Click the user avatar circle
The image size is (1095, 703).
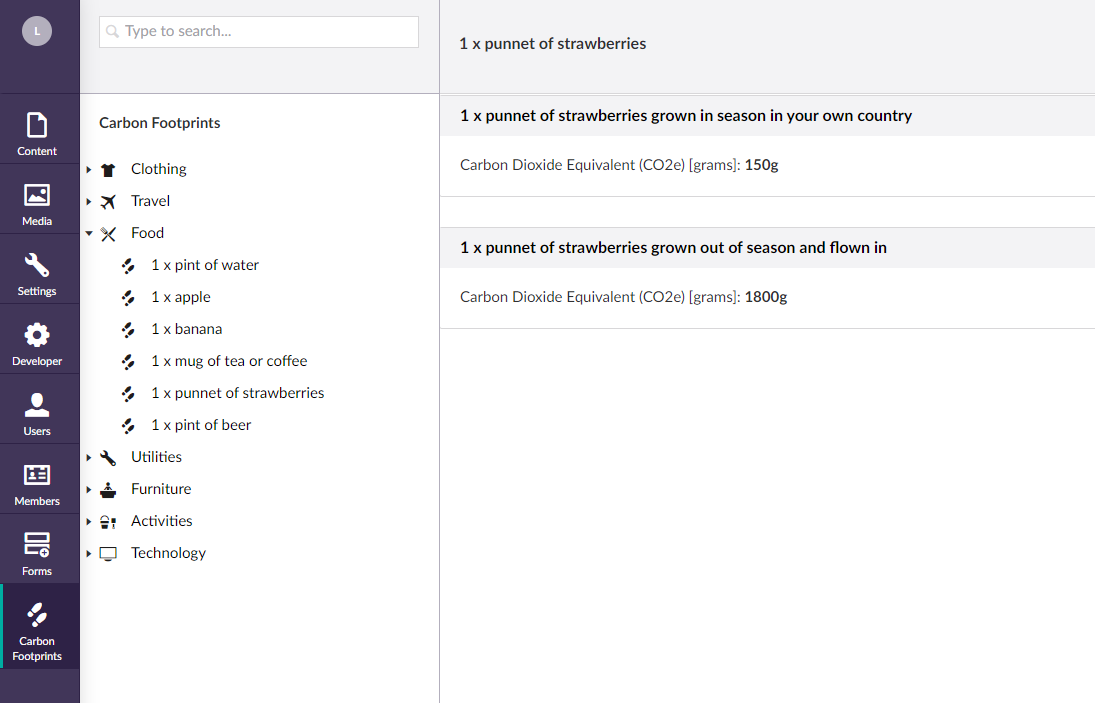[37, 31]
